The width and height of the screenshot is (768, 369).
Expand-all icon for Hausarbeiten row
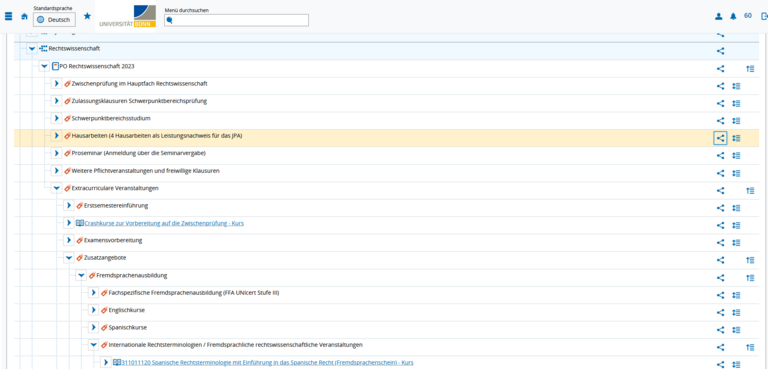736,138
